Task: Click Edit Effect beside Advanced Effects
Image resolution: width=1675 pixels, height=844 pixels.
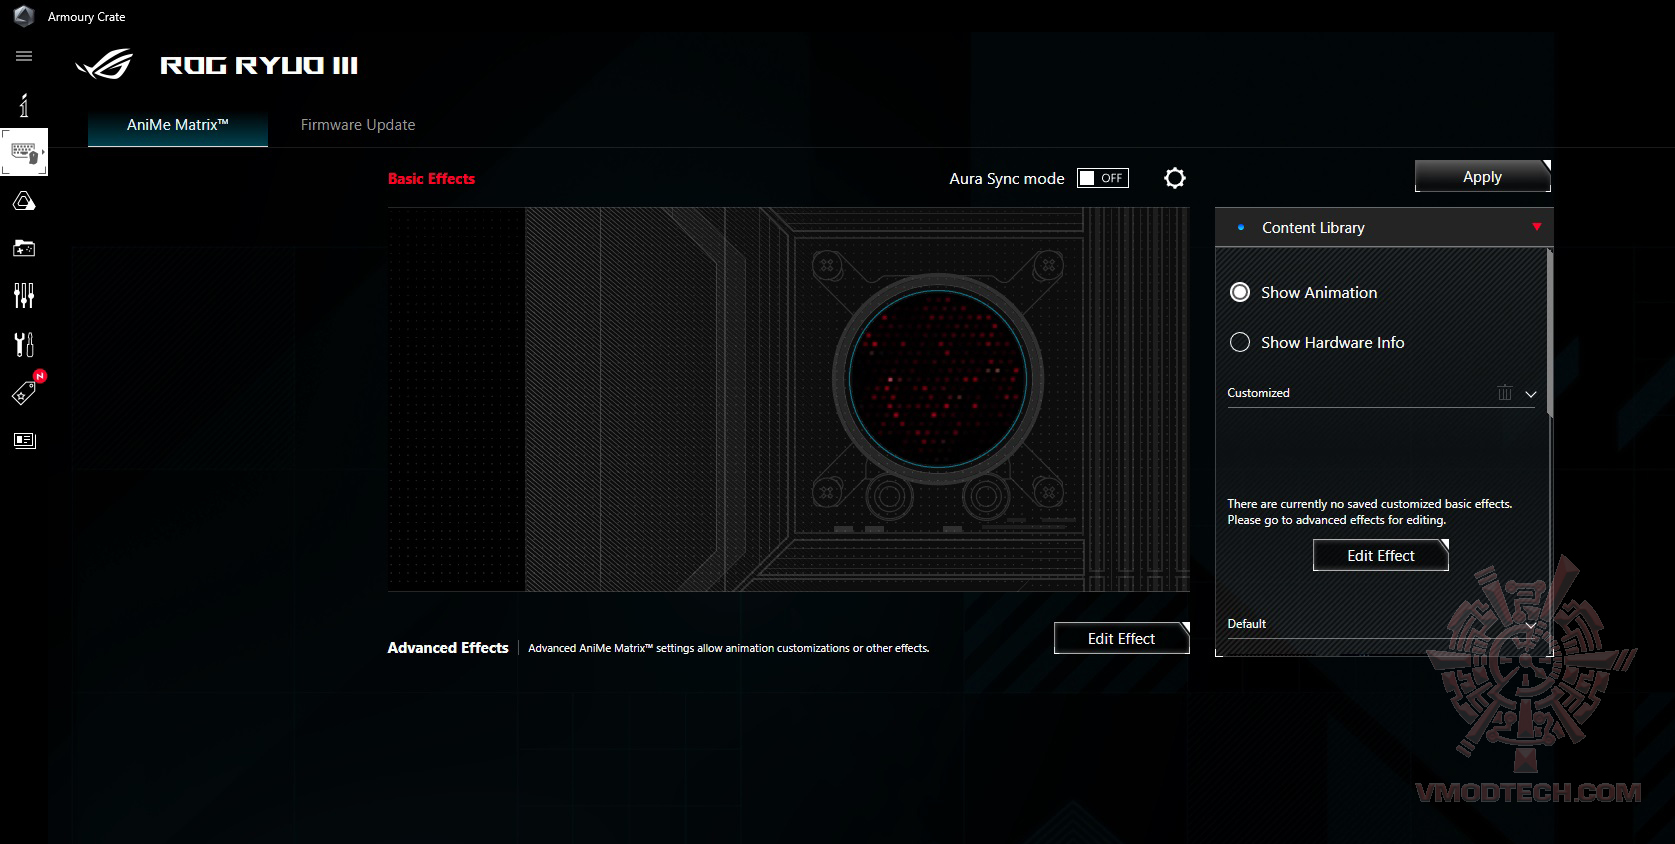Action: (1122, 638)
